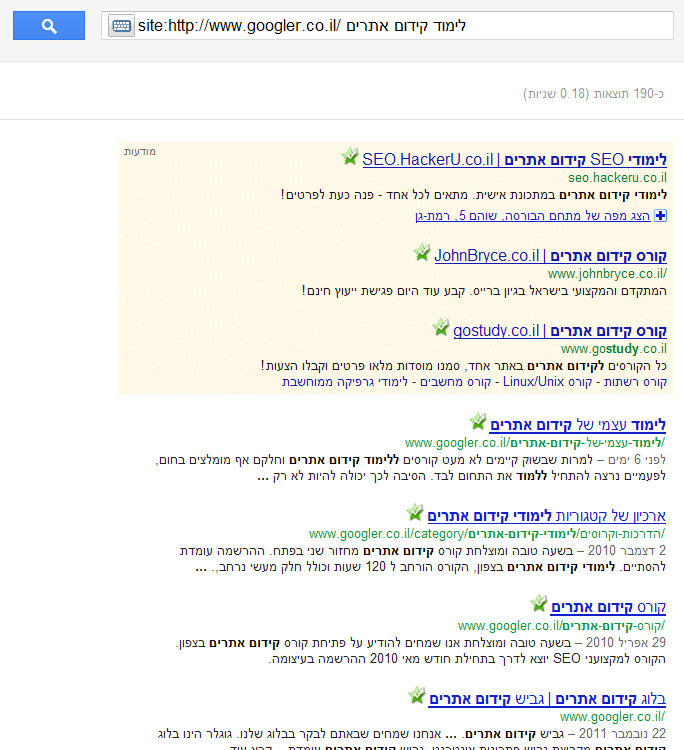The width and height of the screenshot is (684, 750).
Task: Click sitelink קורס רשתות in gostudy ad
Action: coord(635,382)
